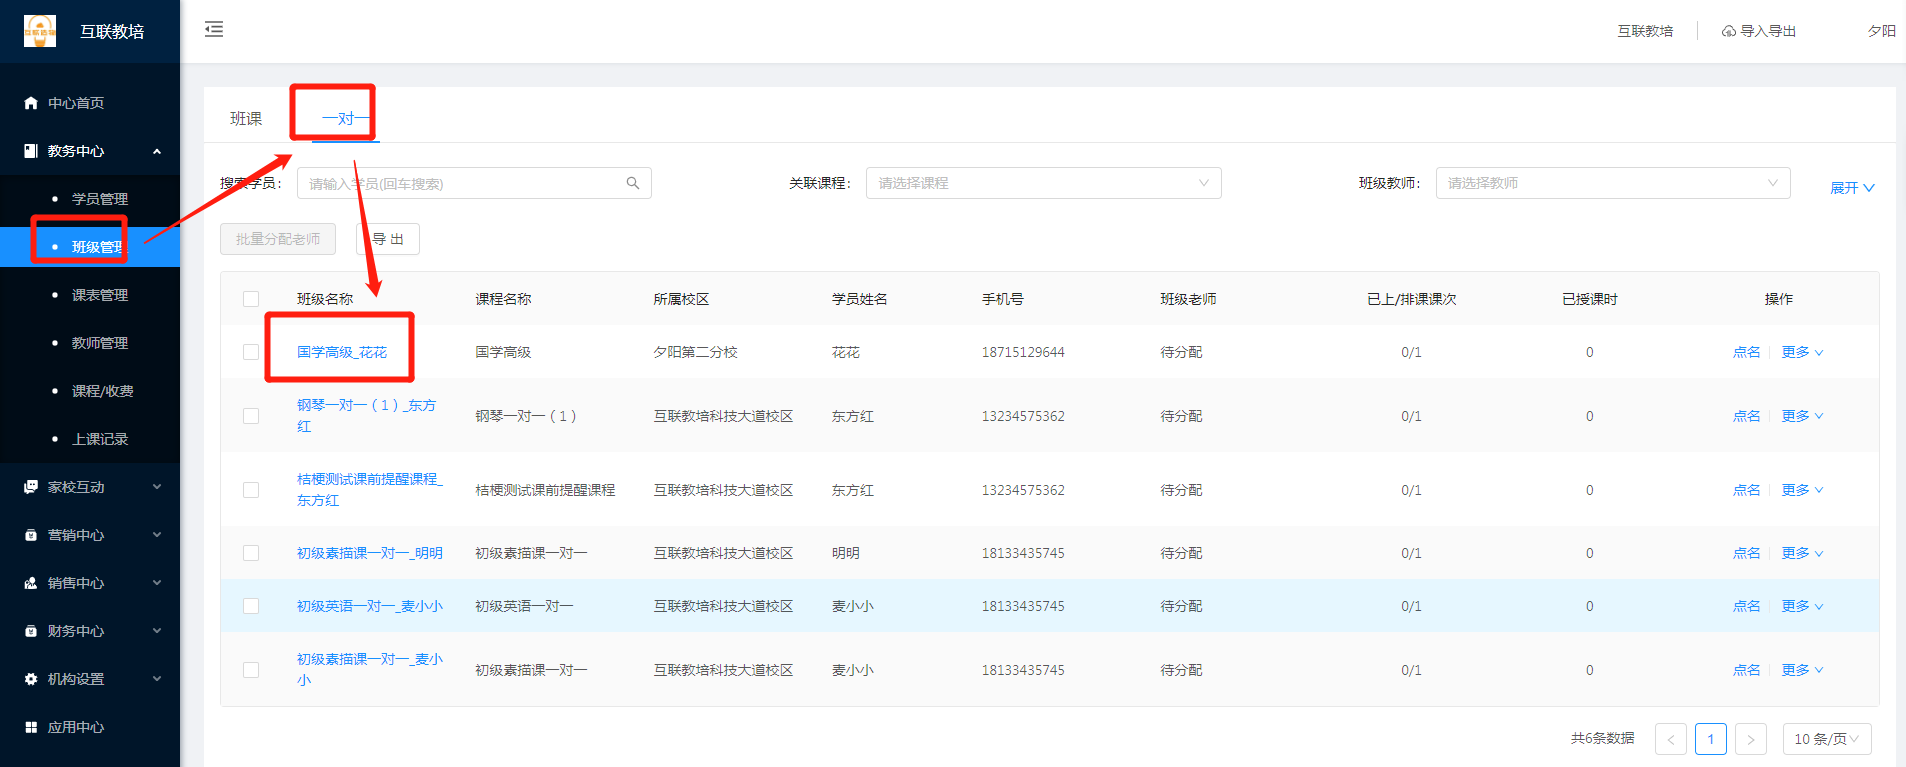Expand the 营销中心 menu
The image size is (1906, 767).
pos(157,535)
